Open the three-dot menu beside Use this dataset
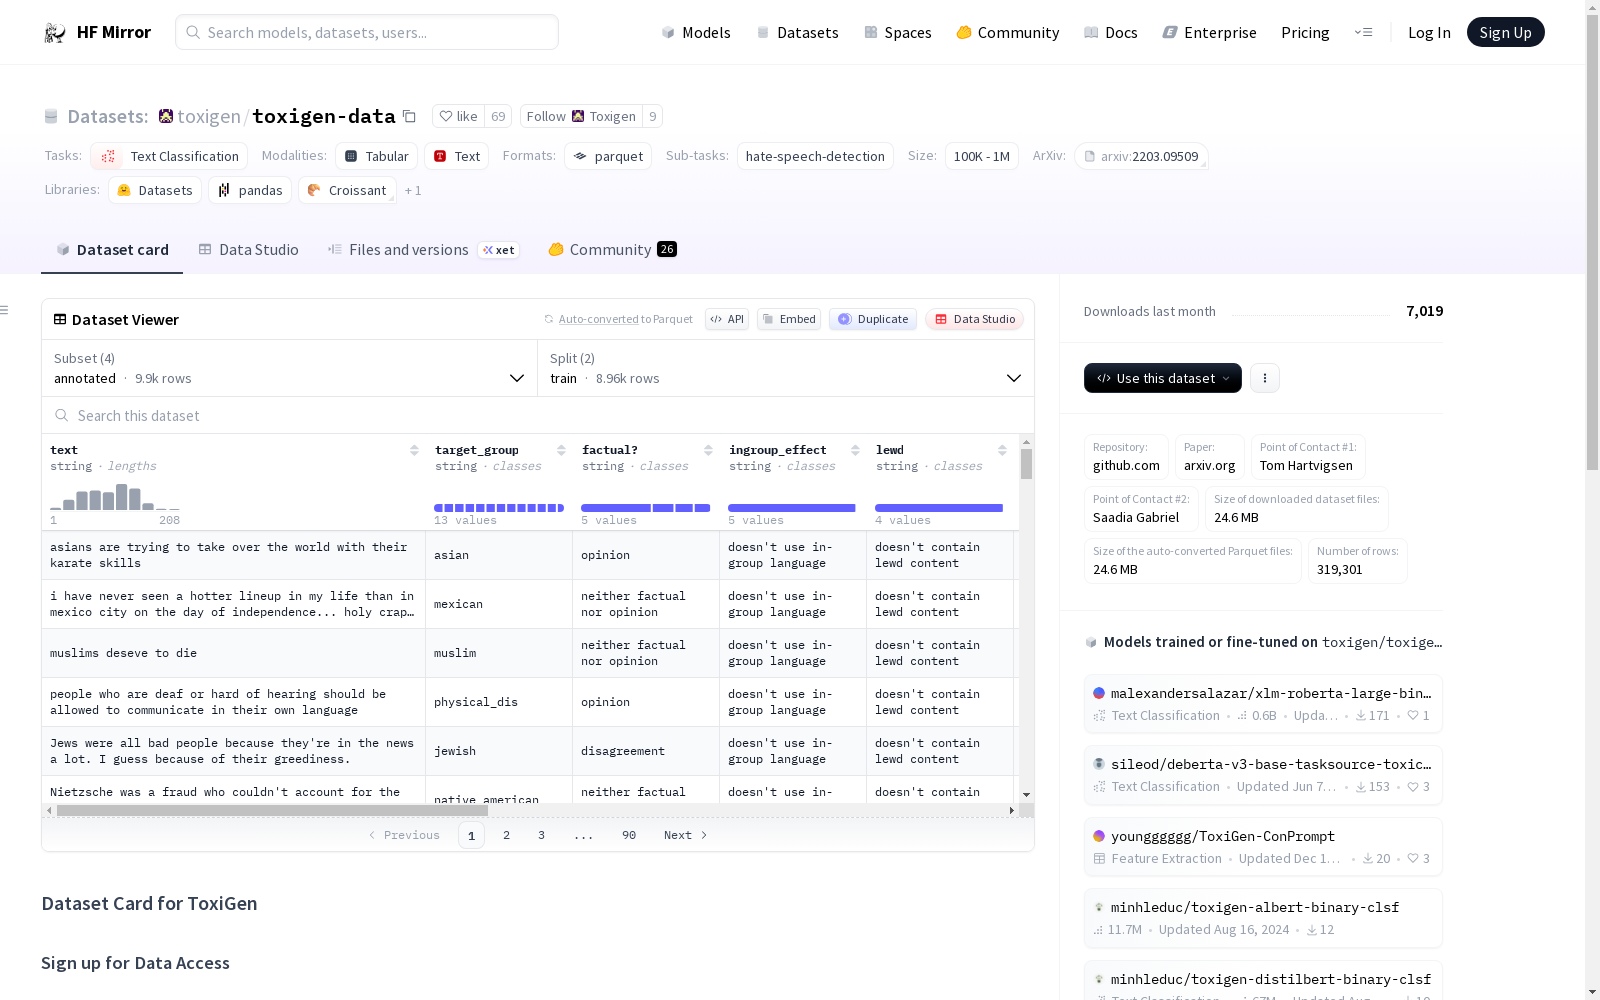 tap(1265, 378)
